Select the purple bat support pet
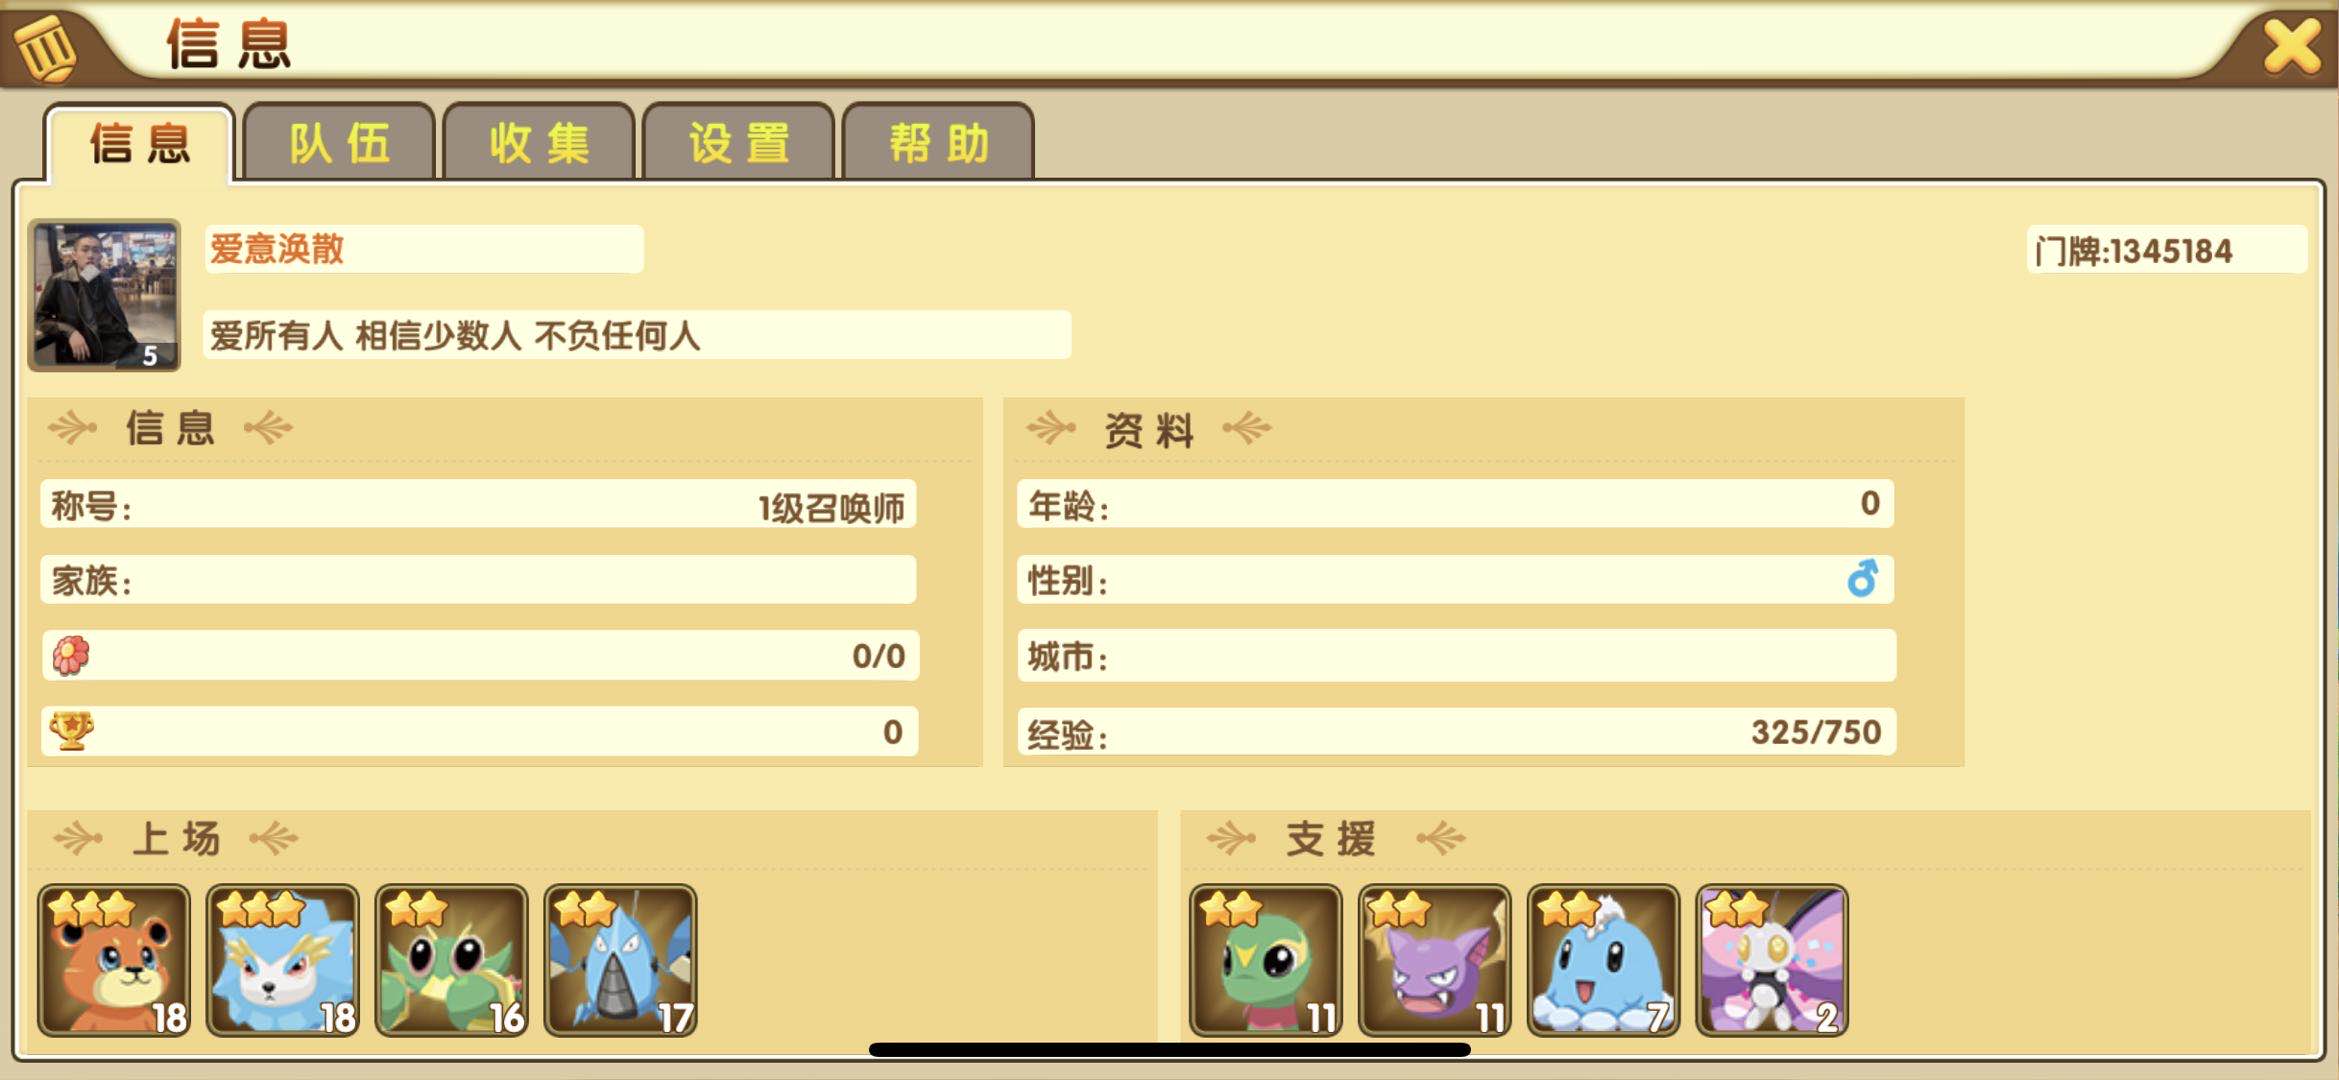 pyautogui.click(x=1435, y=960)
